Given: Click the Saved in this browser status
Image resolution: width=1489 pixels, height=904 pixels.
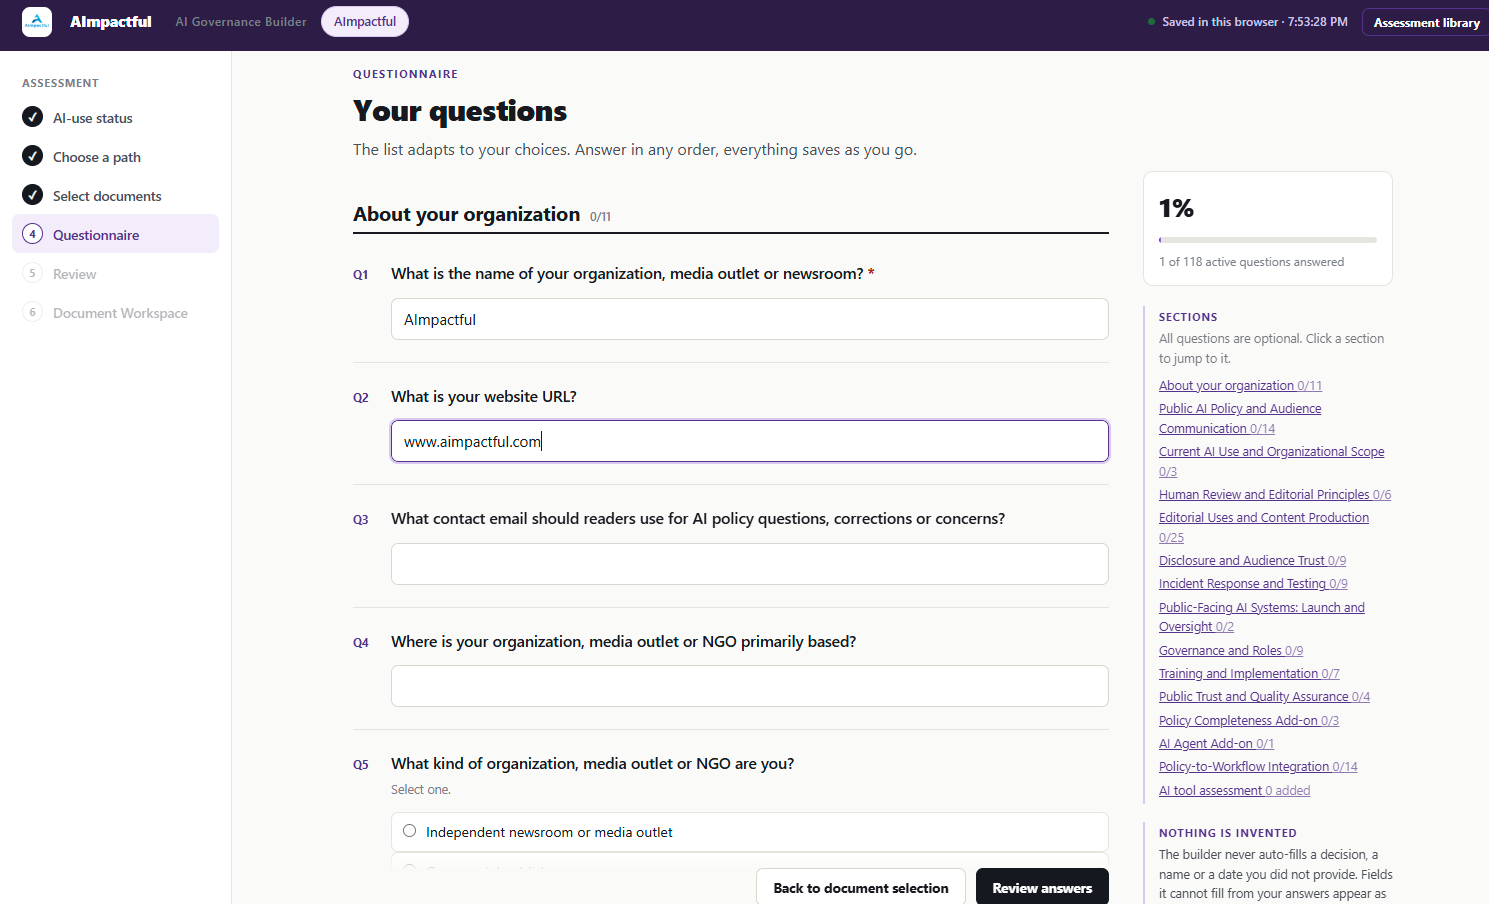Looking at the screenshot, I should pos(1248,22).
